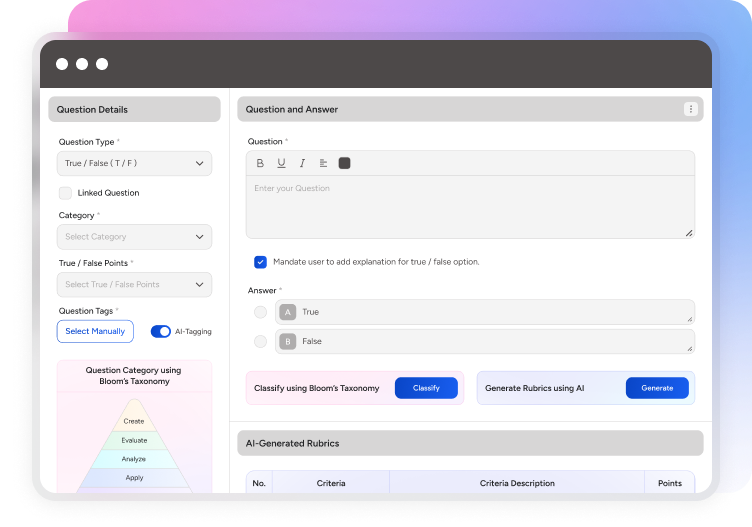The height and width of the screenshot is (527, 752).
Task: Open the True / False Points dropdown
Action: coord(134,284)
